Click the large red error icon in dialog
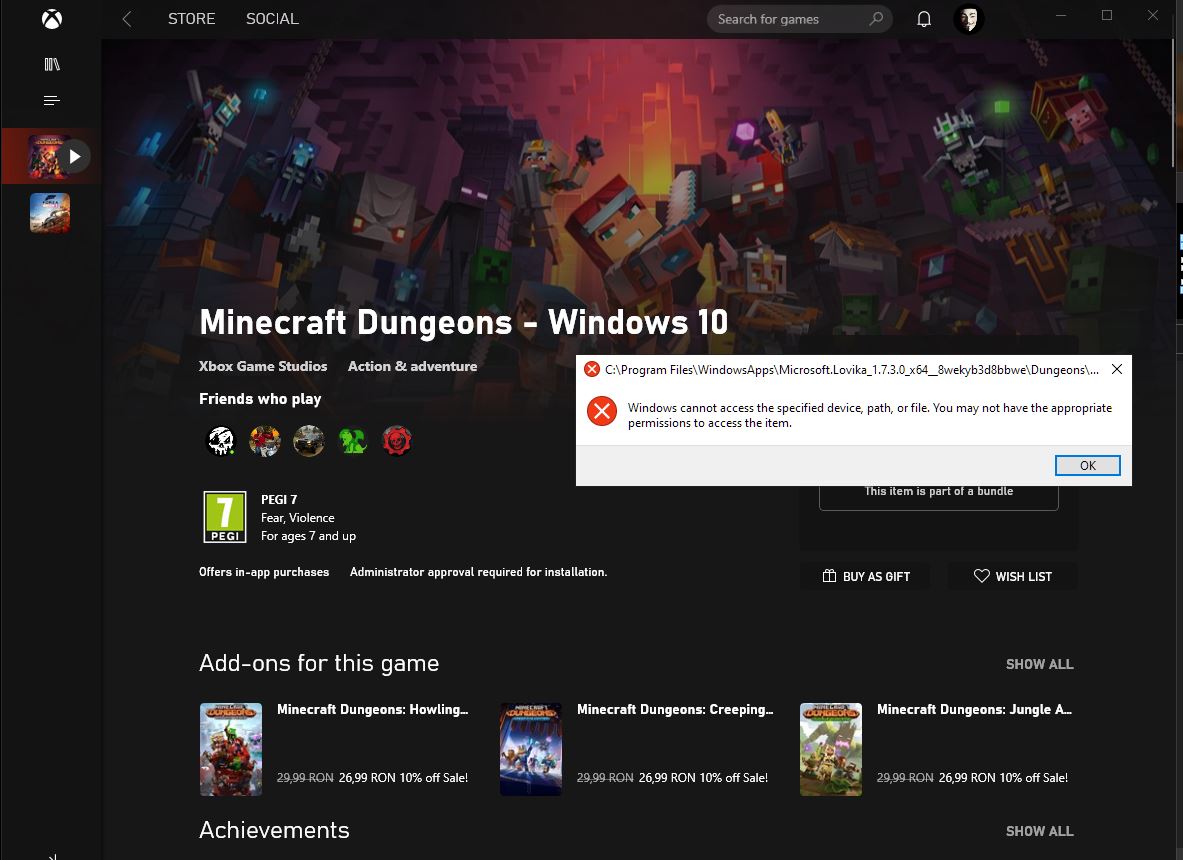Viewport: 1183px width, 860px height. [602, 411]
